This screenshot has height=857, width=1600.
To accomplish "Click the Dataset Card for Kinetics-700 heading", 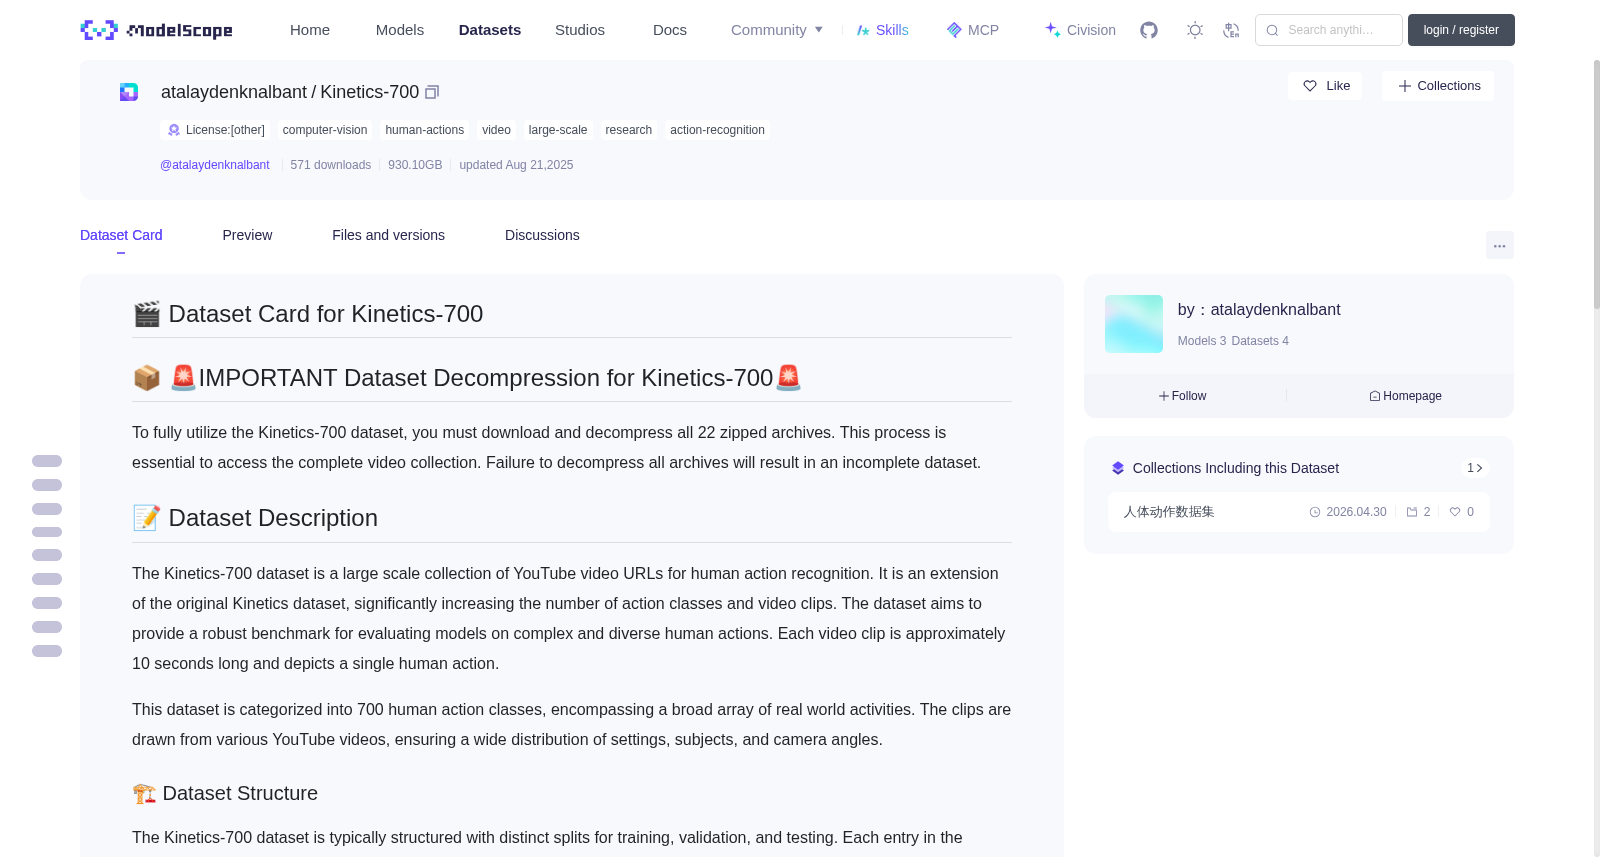I will coord(326,314).
